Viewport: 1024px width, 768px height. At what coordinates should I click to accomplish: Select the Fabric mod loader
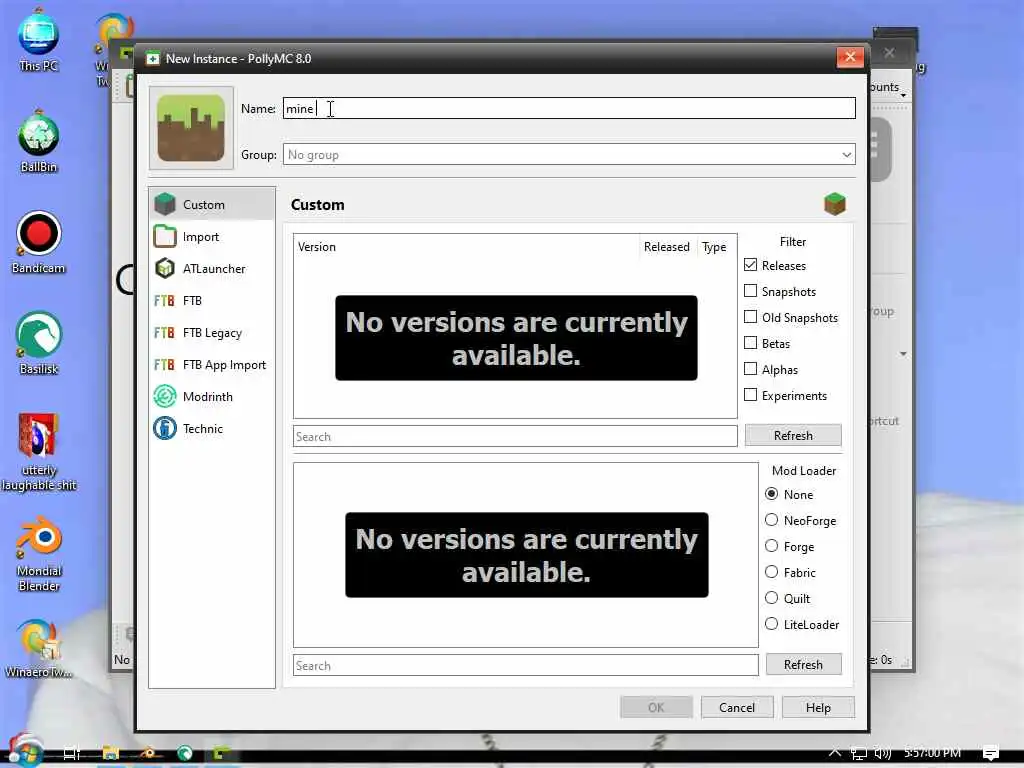coord(771,572)
